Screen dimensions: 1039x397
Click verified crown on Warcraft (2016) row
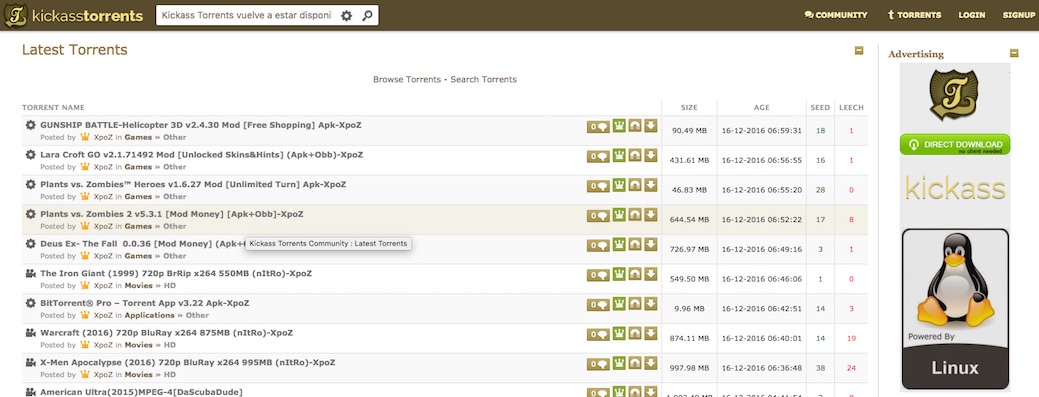tap(619, 333)
